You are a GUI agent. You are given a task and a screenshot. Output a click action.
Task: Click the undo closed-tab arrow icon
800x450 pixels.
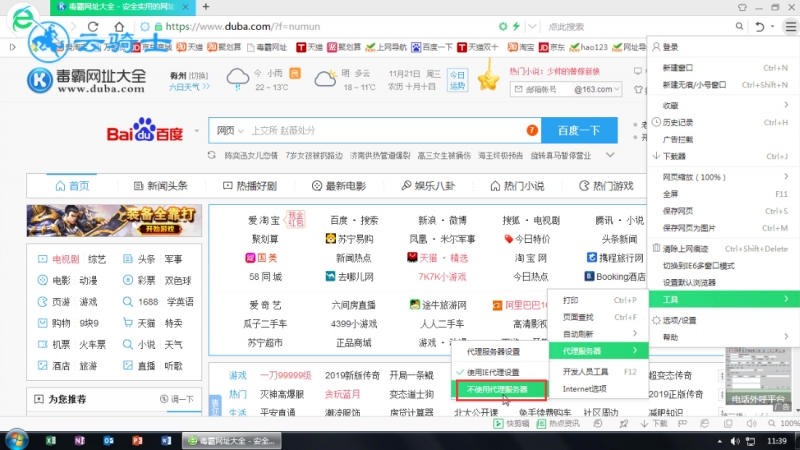760,27
